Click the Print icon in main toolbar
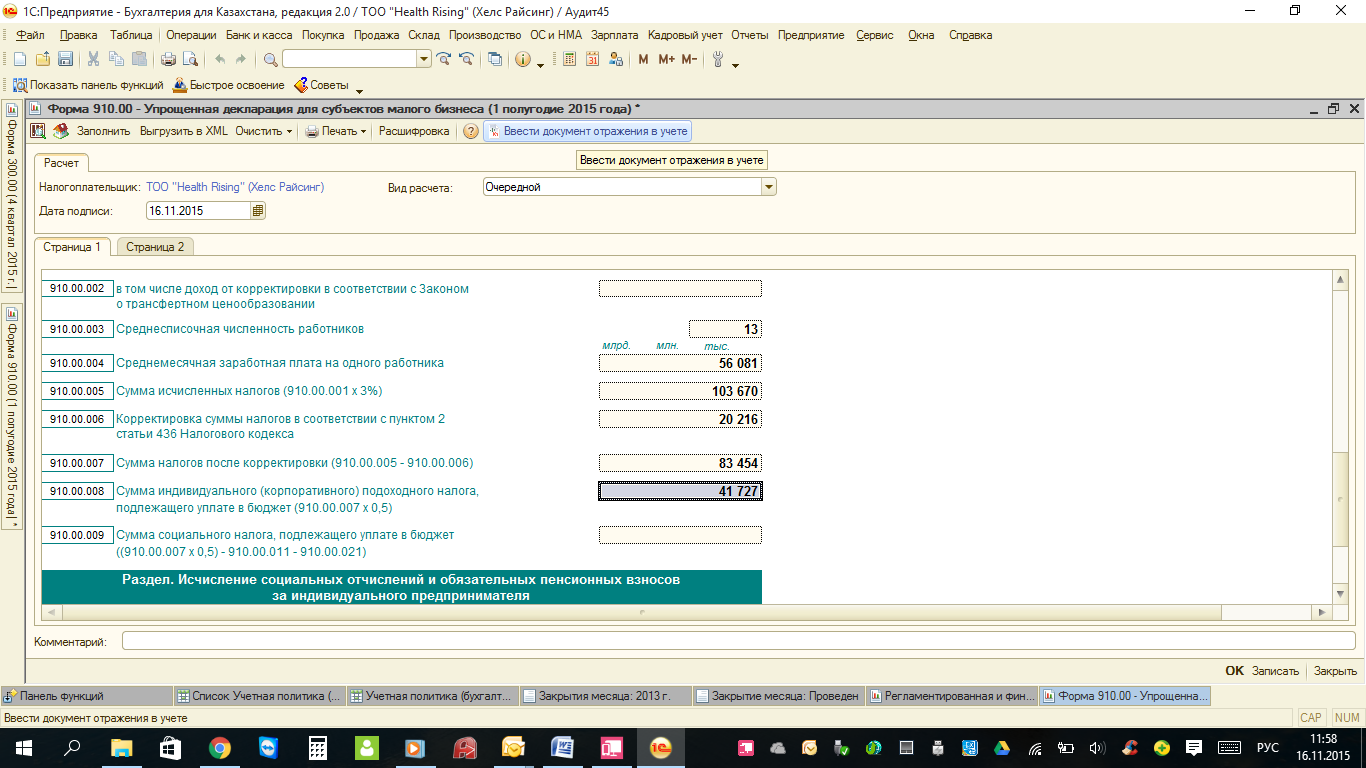This screenshot has width=1366, height=768. click(x=168, y=59)
